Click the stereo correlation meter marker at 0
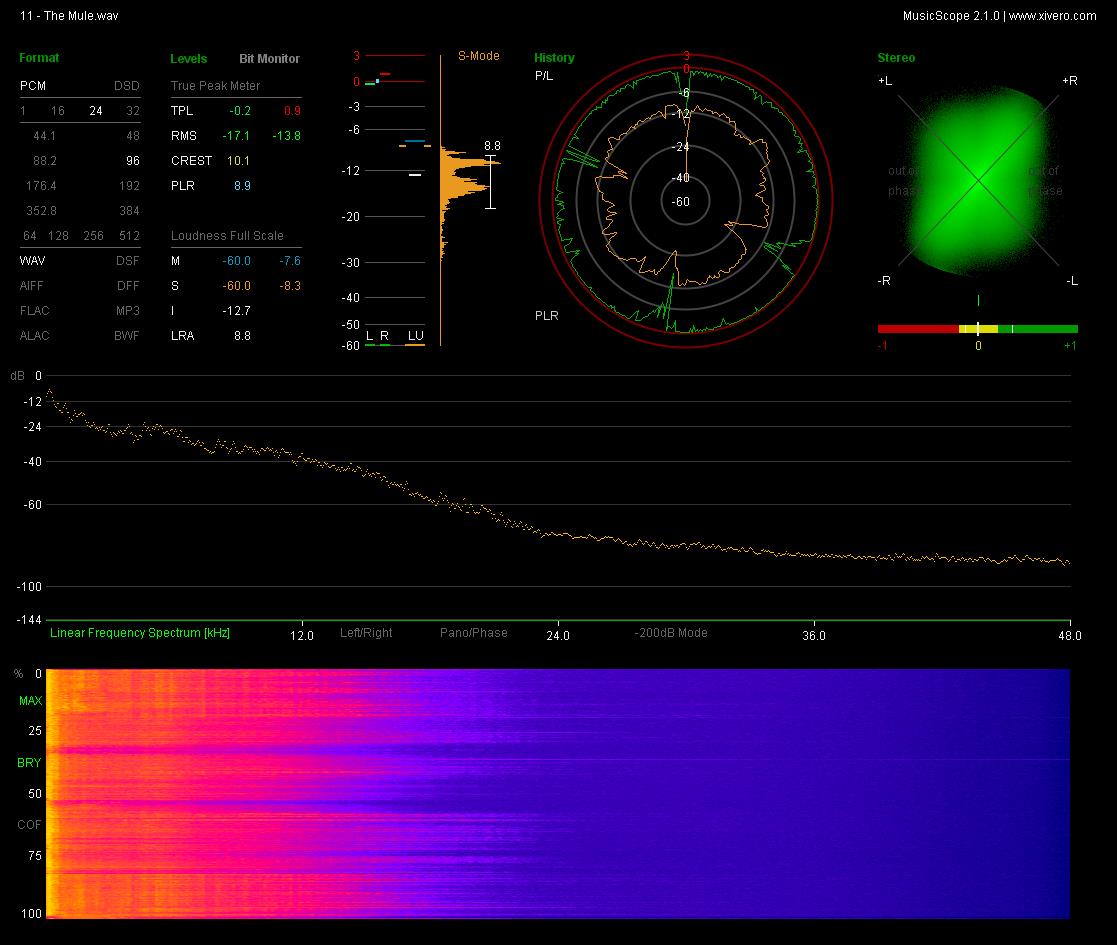The image size is (1117, 945). point(978,329)
